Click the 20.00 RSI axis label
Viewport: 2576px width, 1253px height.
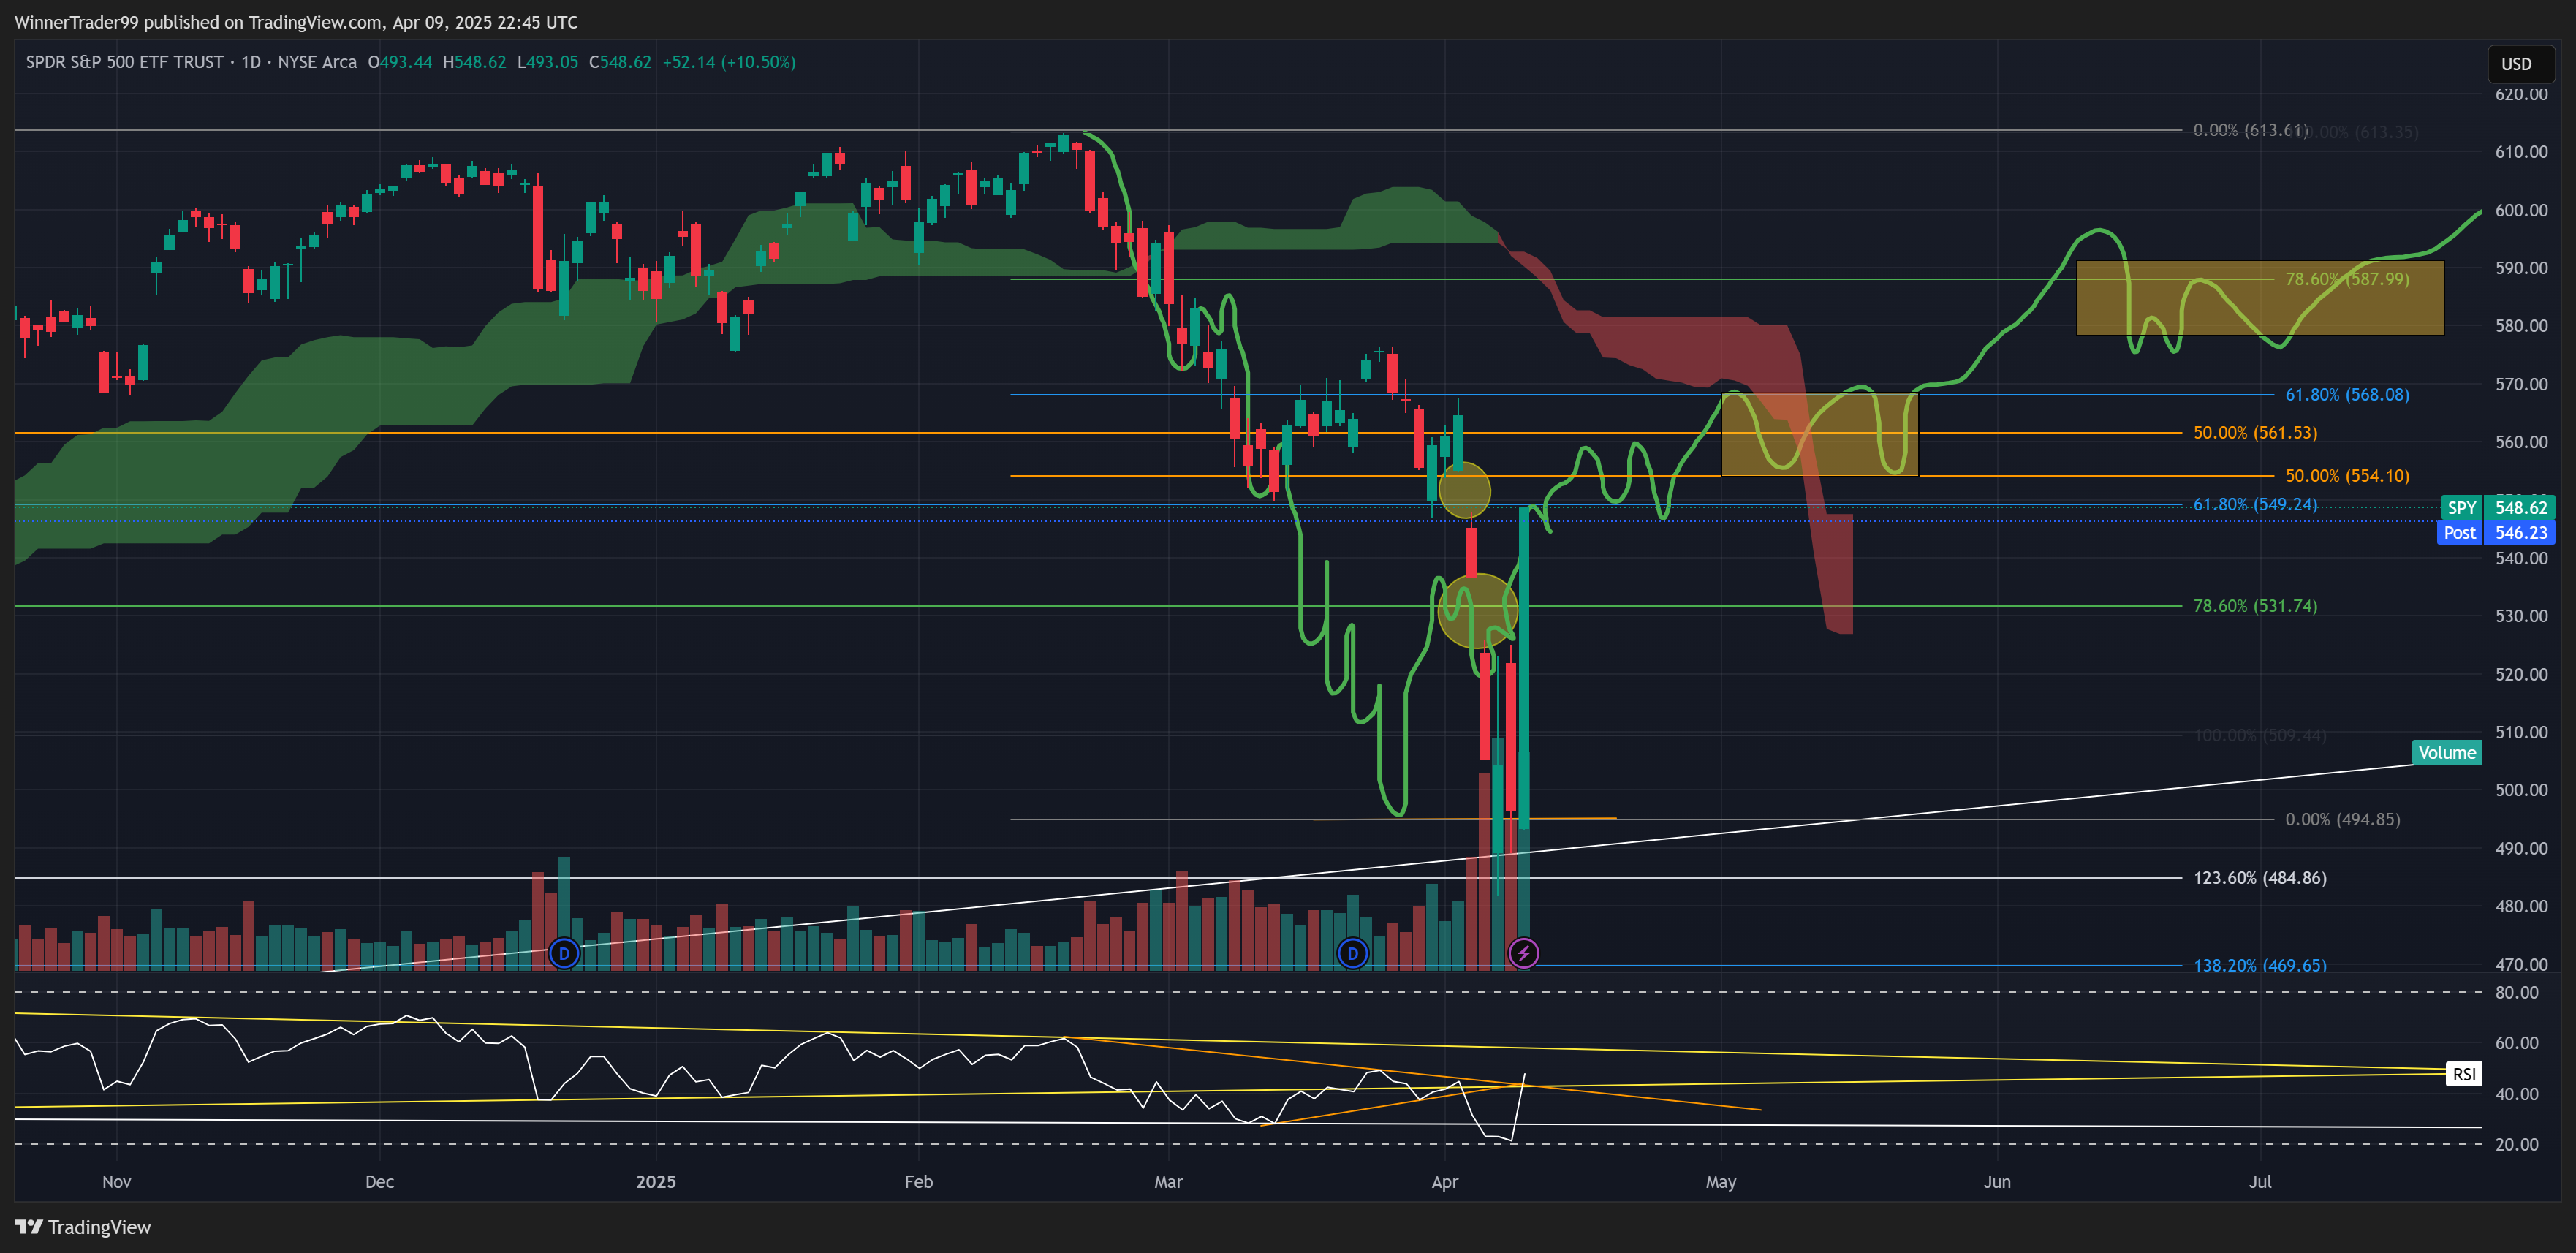click(2517, 1144)
